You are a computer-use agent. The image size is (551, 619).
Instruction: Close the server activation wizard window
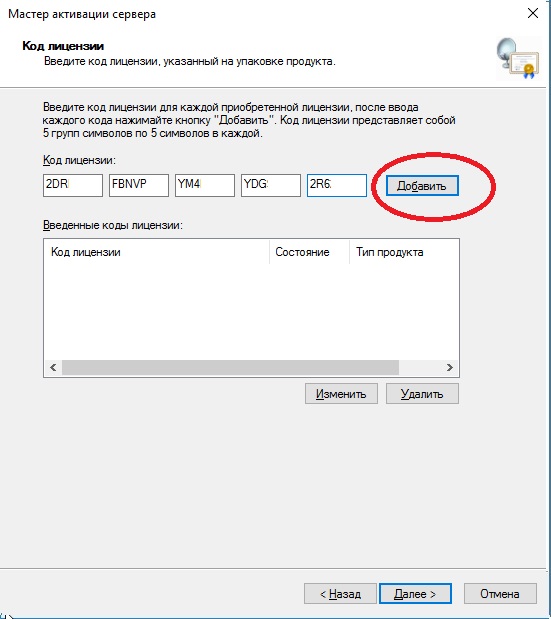[533, 13]
